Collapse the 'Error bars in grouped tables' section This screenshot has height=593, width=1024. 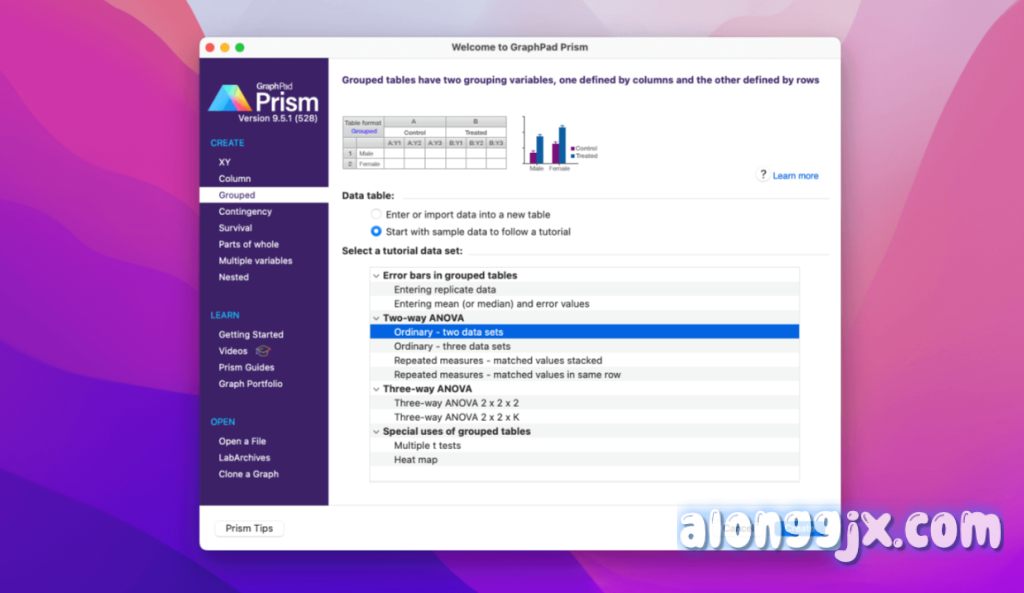pos(375,275)
